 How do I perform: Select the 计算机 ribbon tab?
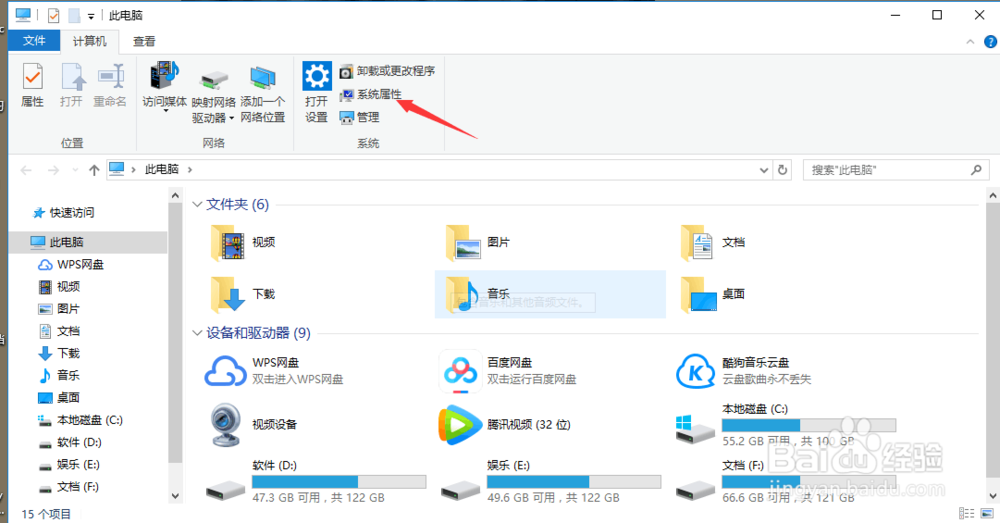coord(89,41)
